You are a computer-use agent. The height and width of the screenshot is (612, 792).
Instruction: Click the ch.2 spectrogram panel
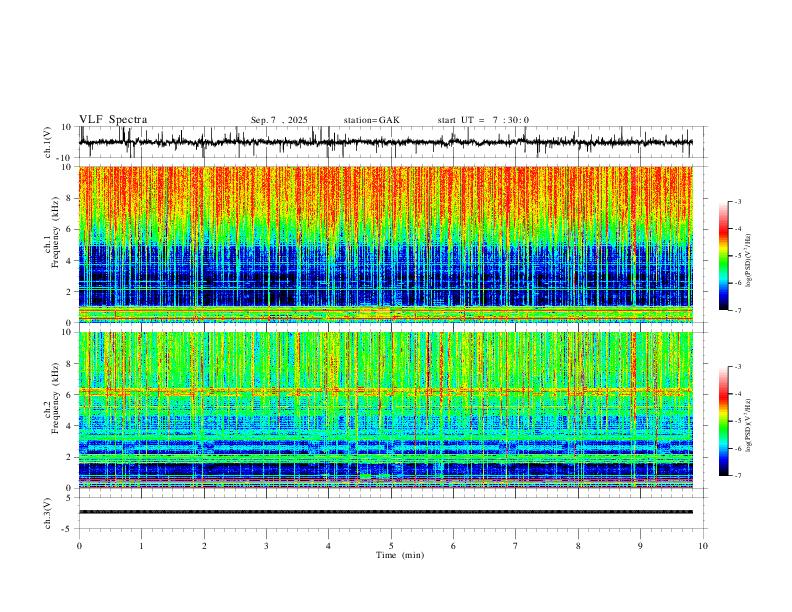[386, 410]
